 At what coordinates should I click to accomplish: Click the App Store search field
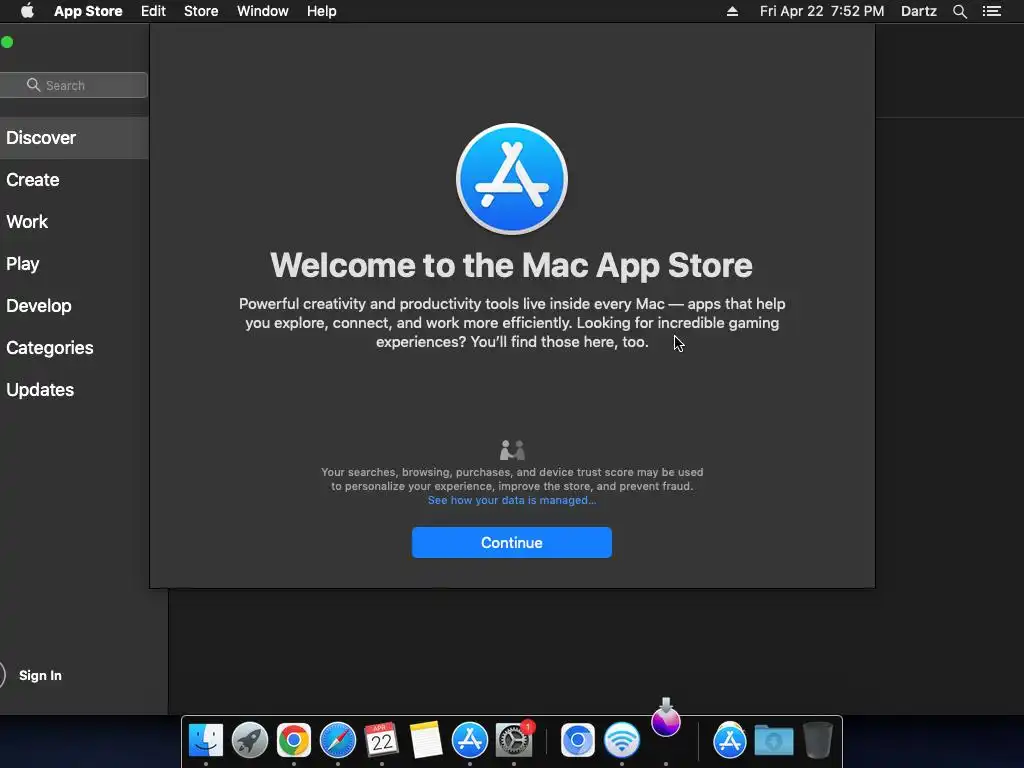pyautogui.click(x=73, y=85)
